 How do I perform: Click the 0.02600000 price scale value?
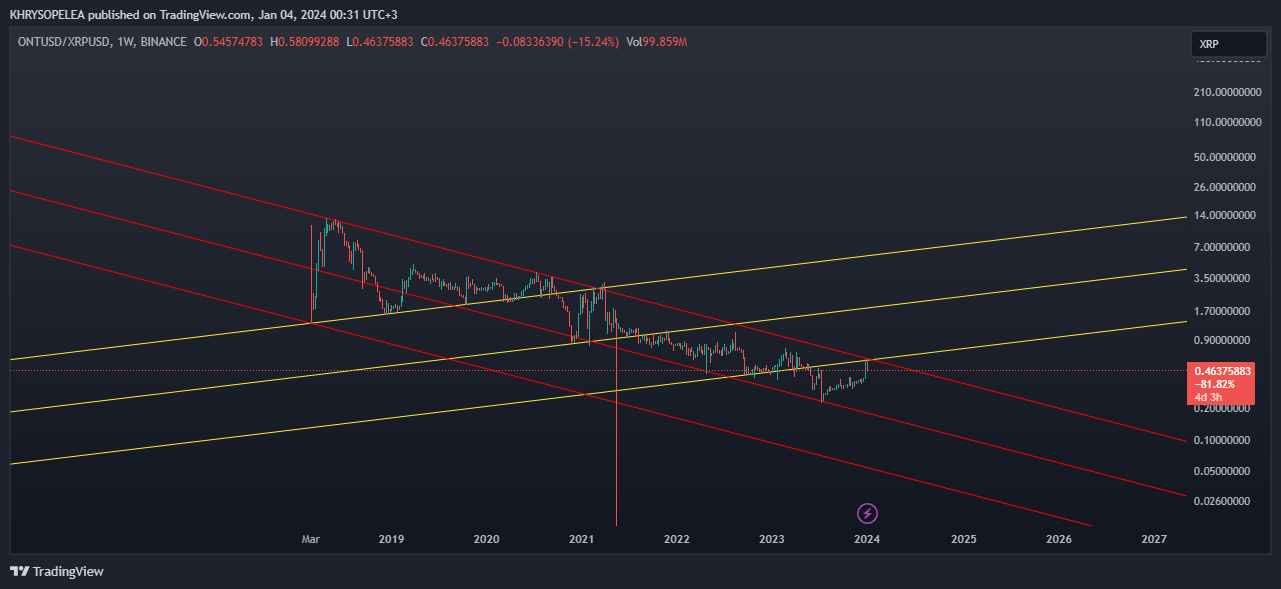pos(1224,500)
